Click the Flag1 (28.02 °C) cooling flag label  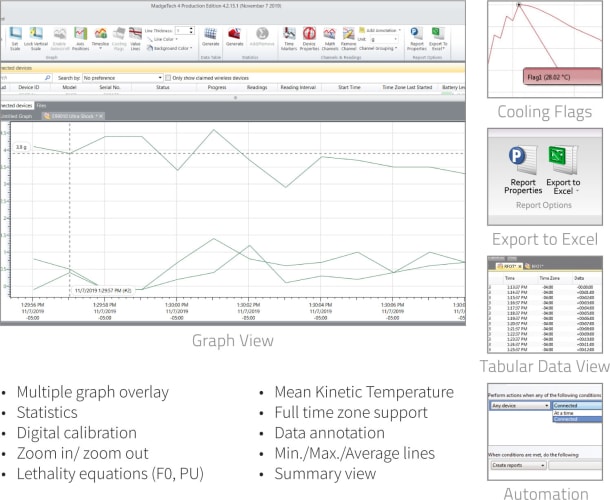click(x=562, y=76)
